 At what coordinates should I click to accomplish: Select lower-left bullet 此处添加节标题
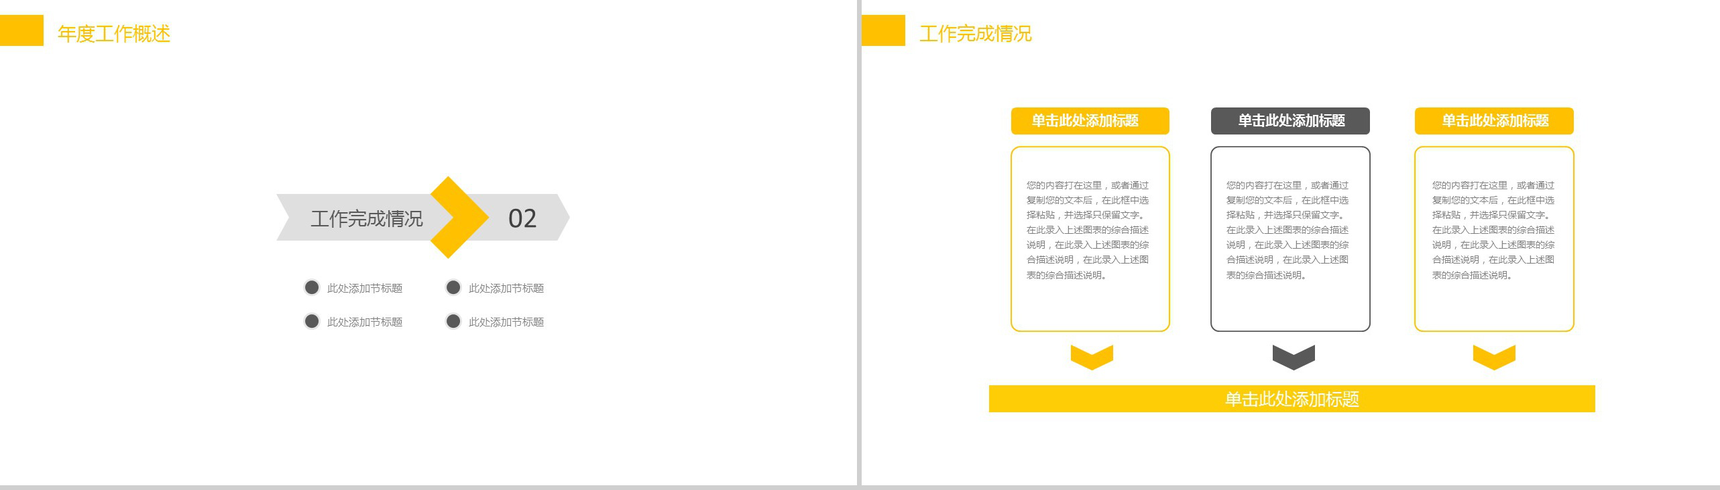(x=364, y=322)
